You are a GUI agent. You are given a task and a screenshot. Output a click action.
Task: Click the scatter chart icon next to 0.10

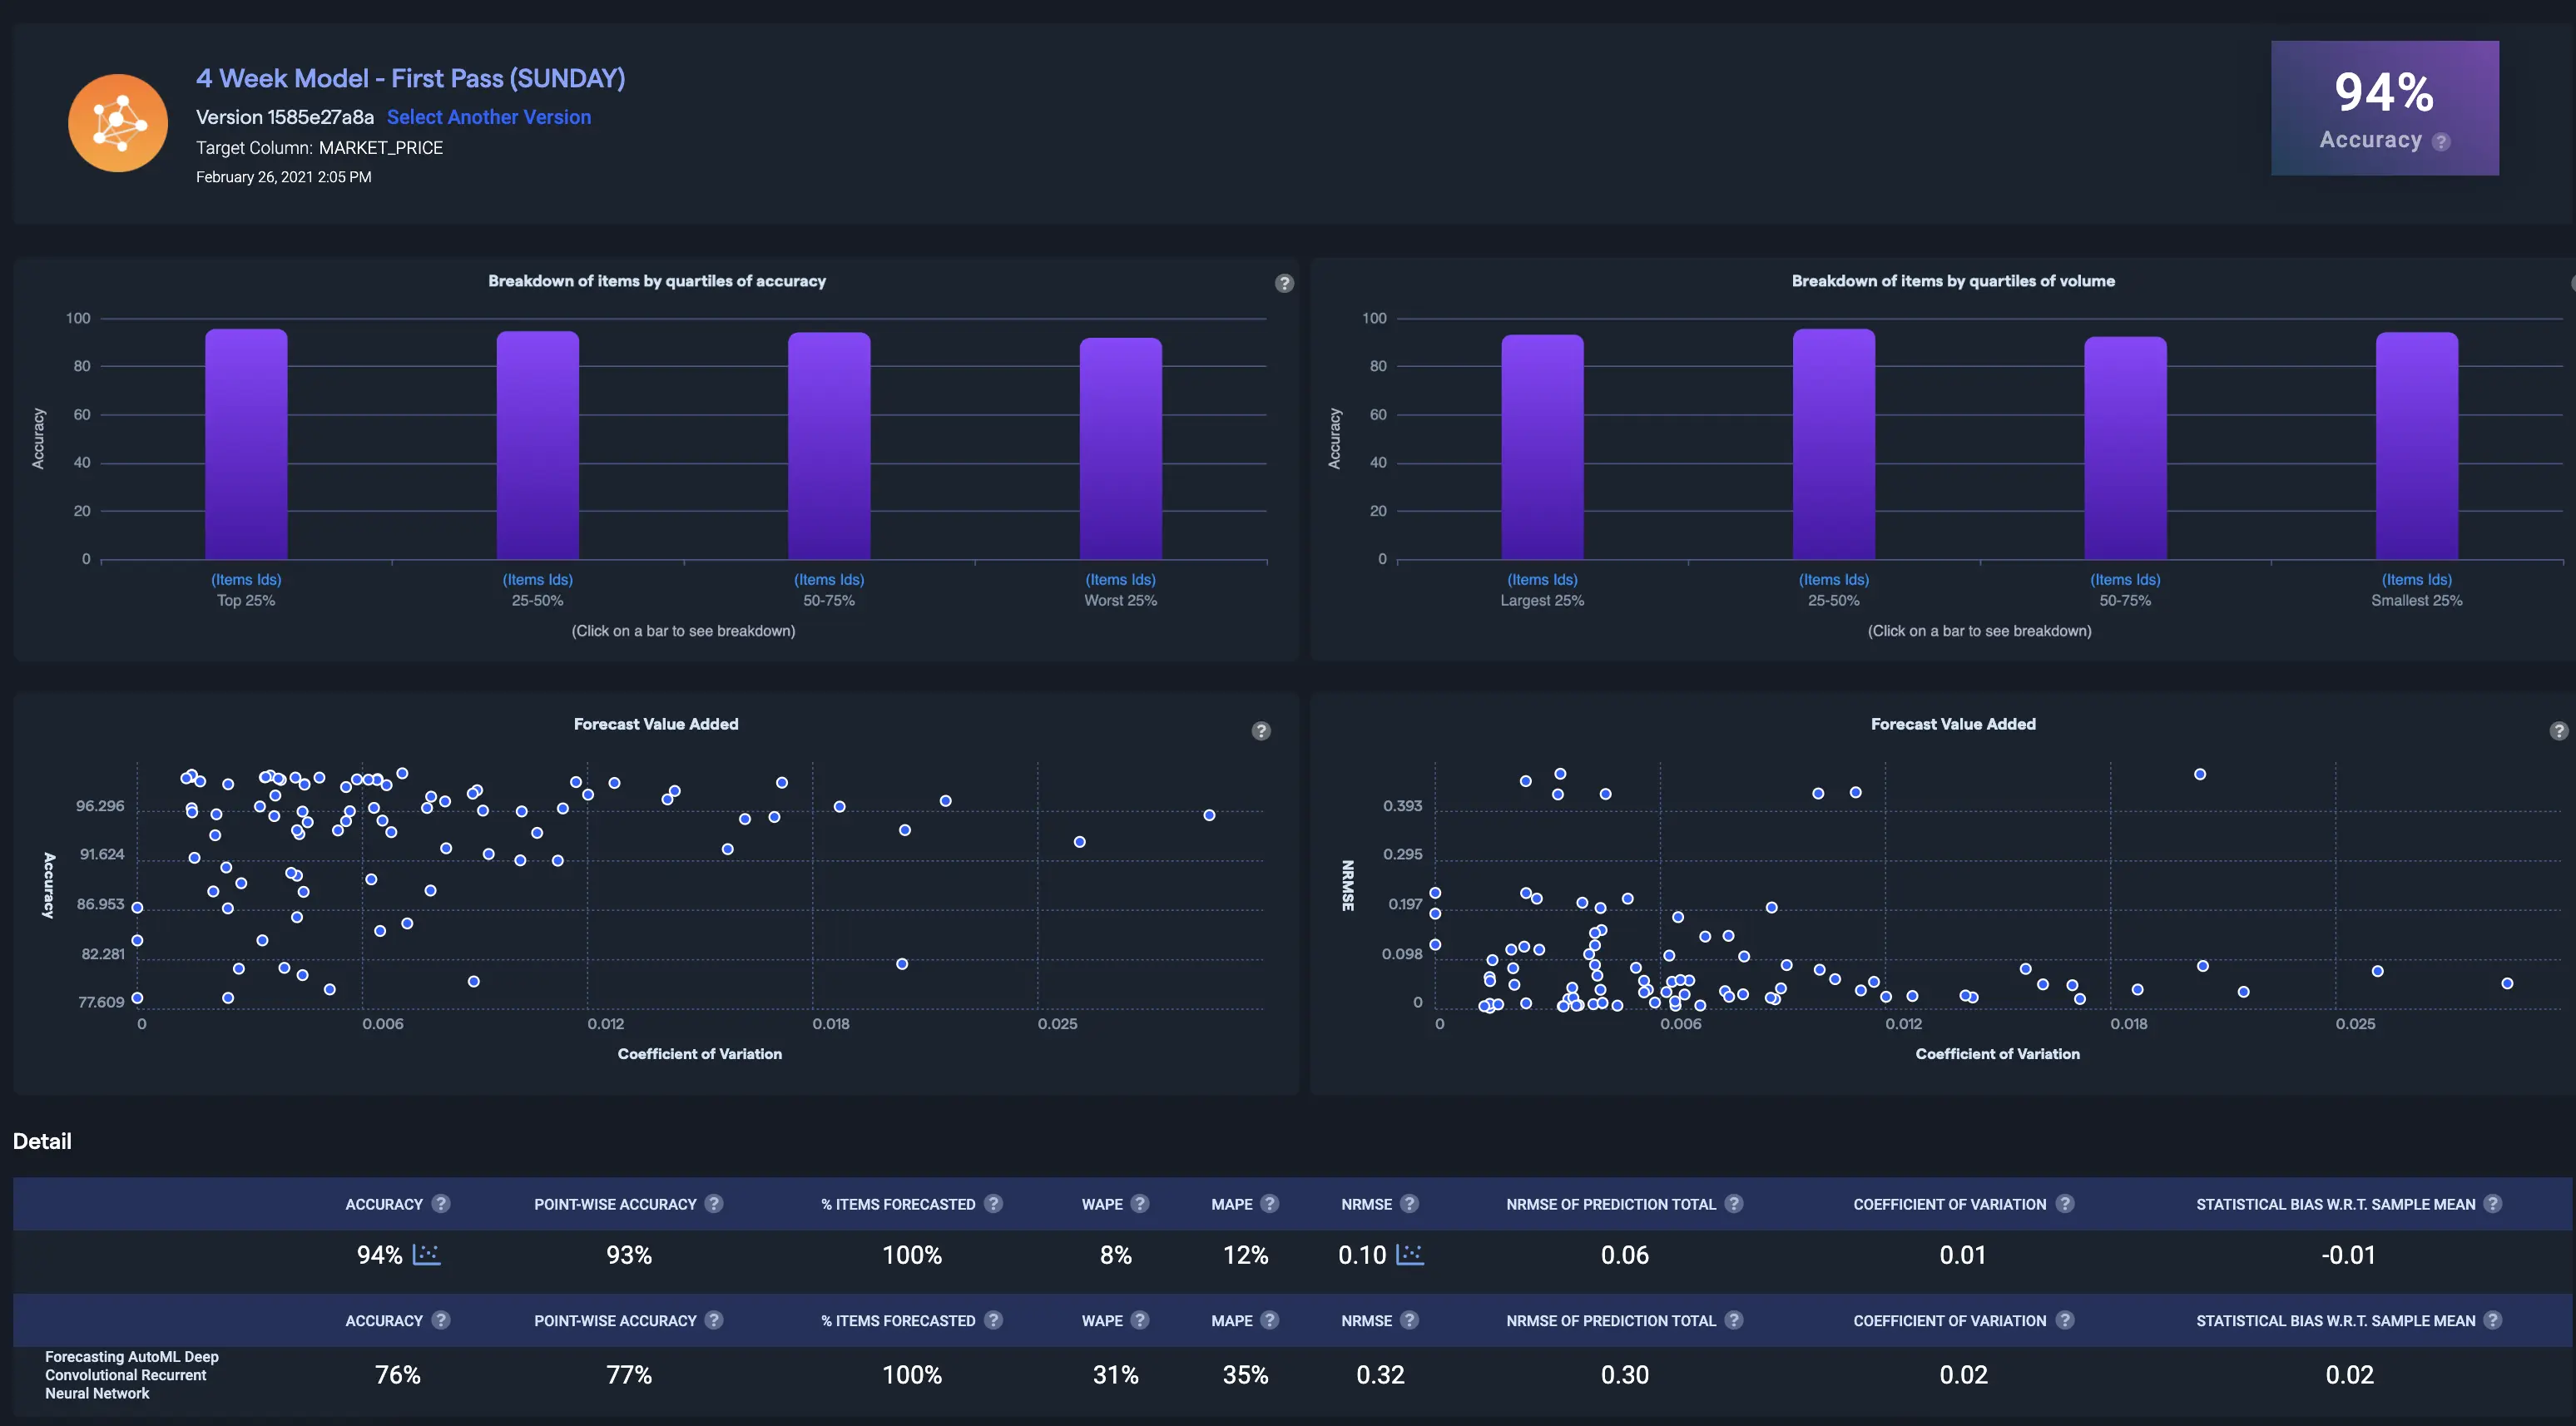(1410, 1254)
